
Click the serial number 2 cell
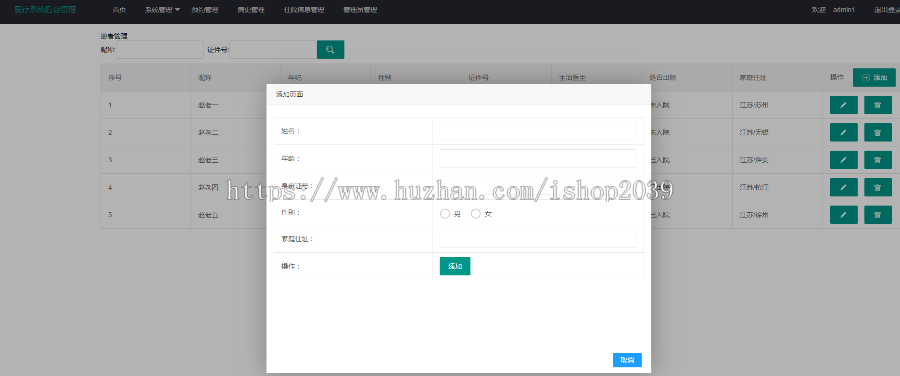[110, 133]
